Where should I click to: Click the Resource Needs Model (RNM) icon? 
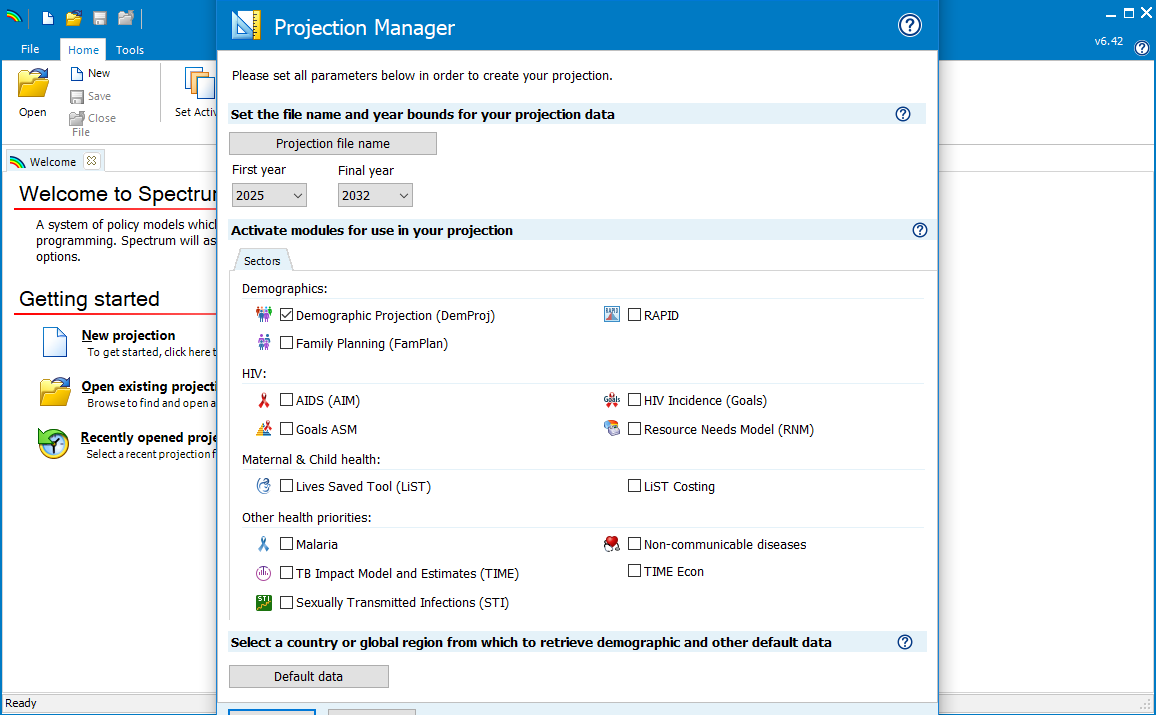point(612,428)
